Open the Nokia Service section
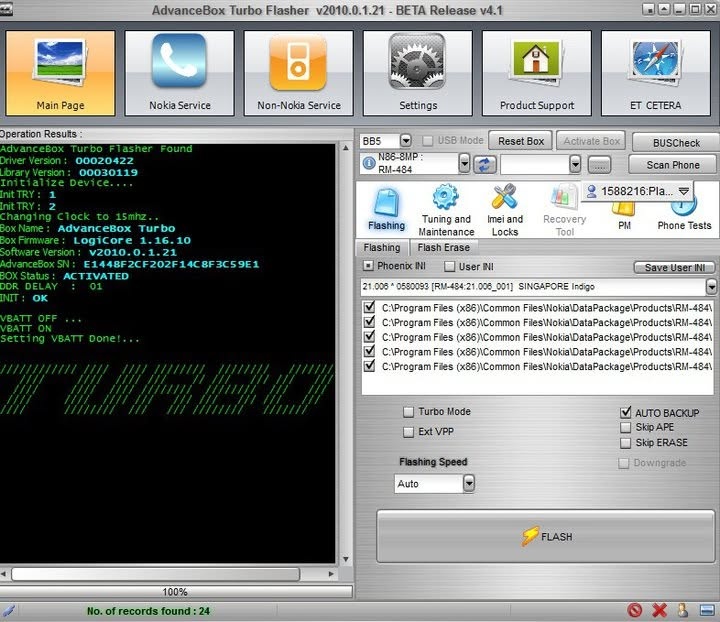 (x=180, y=73)
